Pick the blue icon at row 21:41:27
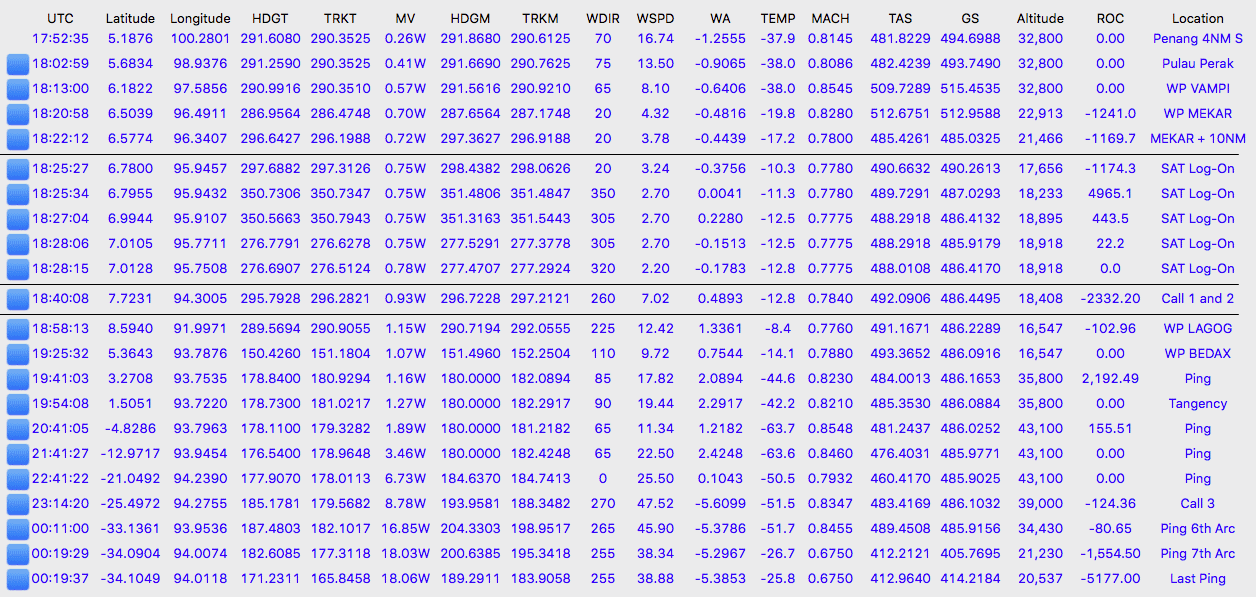This screenshot has width=1256, height=597. [18, 455]
